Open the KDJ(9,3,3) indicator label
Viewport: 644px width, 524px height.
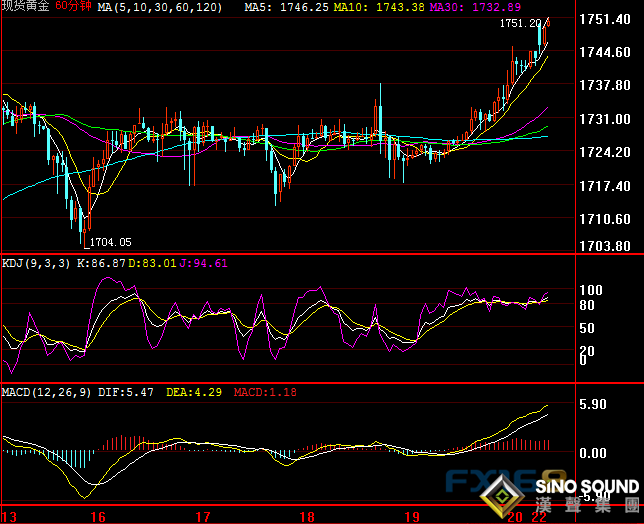(35, 263)
